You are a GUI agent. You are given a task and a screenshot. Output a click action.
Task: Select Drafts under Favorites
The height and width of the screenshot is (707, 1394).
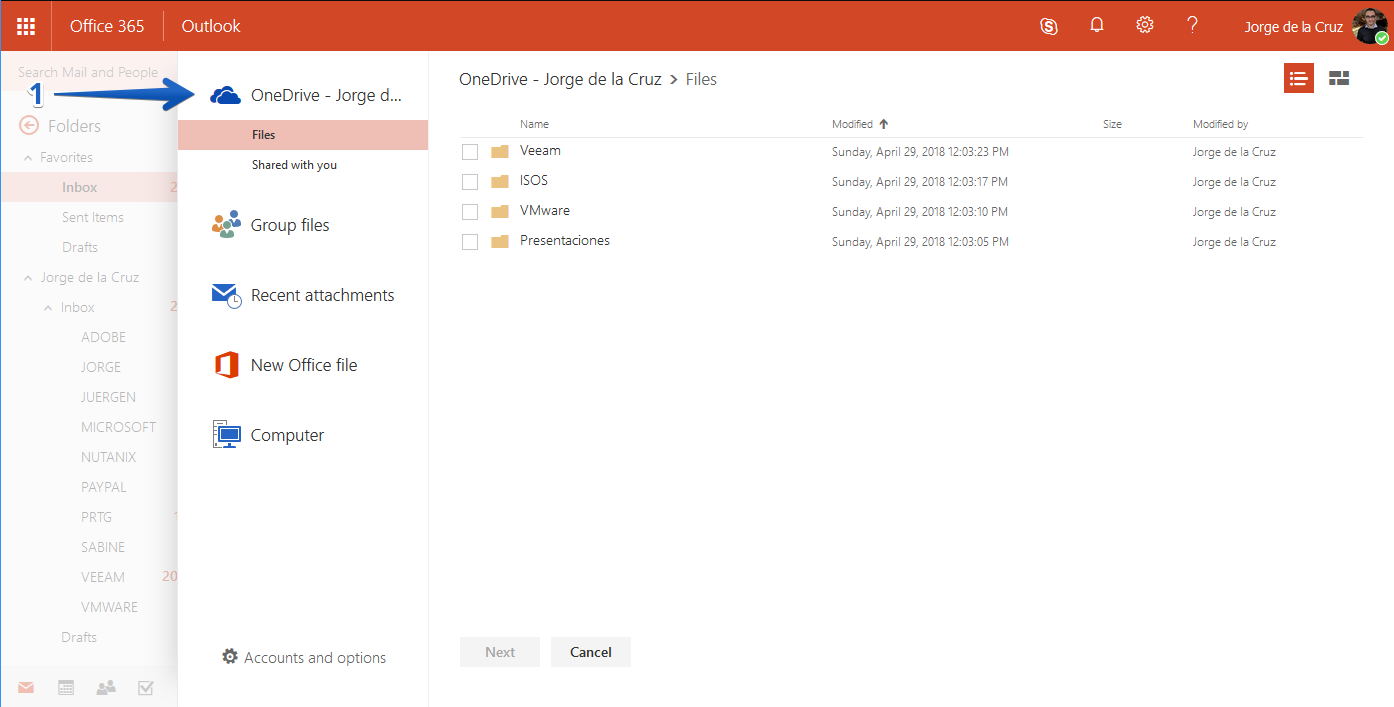80,247
